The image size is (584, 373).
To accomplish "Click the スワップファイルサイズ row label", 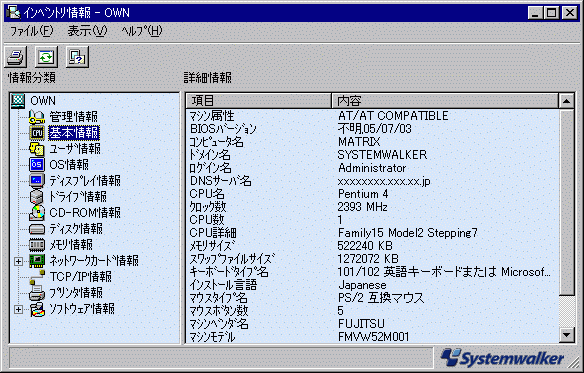I will pos(232,259).
